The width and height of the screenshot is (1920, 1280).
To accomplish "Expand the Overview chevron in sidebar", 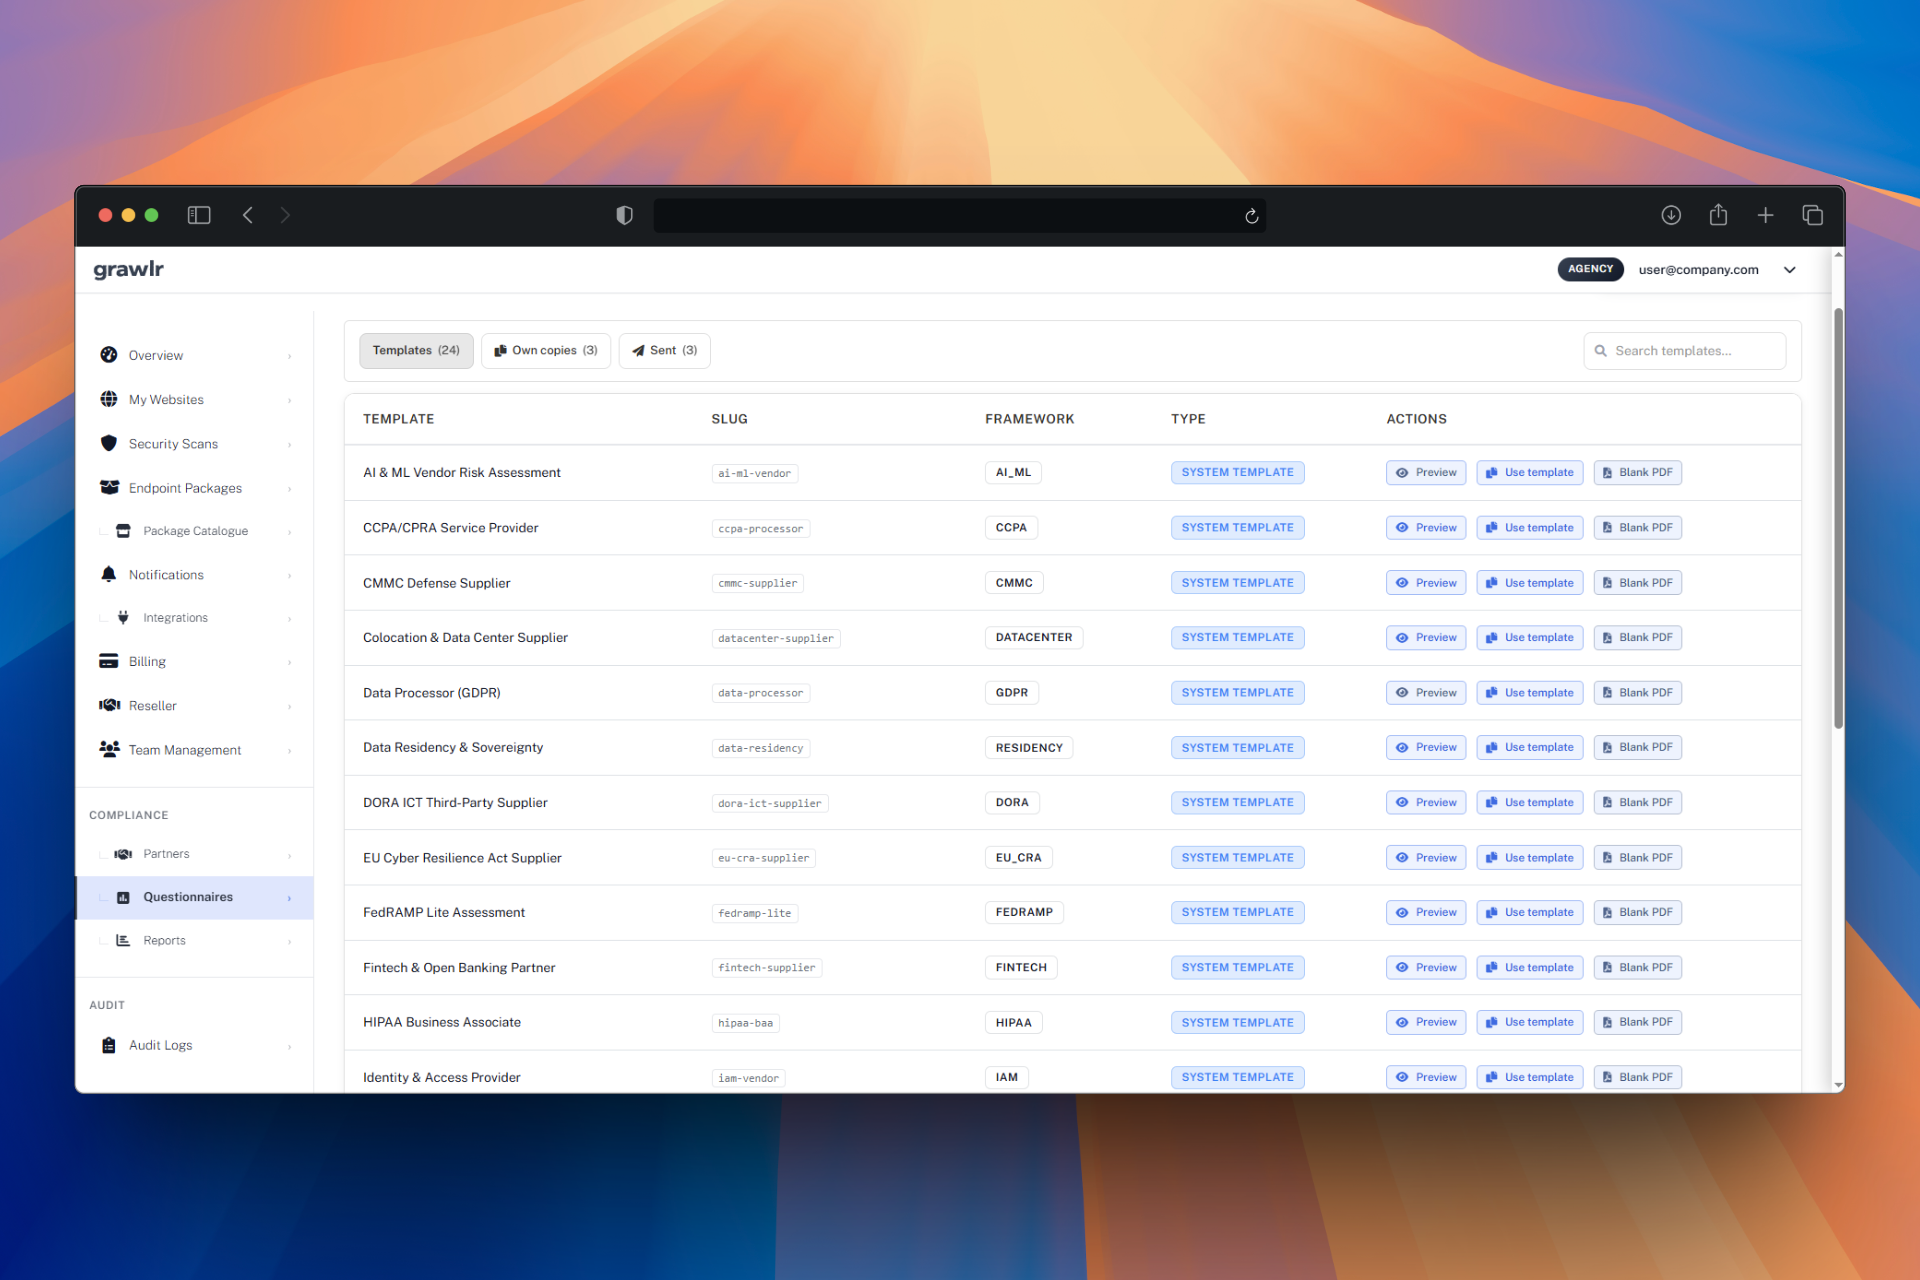I will pos(290,356).
